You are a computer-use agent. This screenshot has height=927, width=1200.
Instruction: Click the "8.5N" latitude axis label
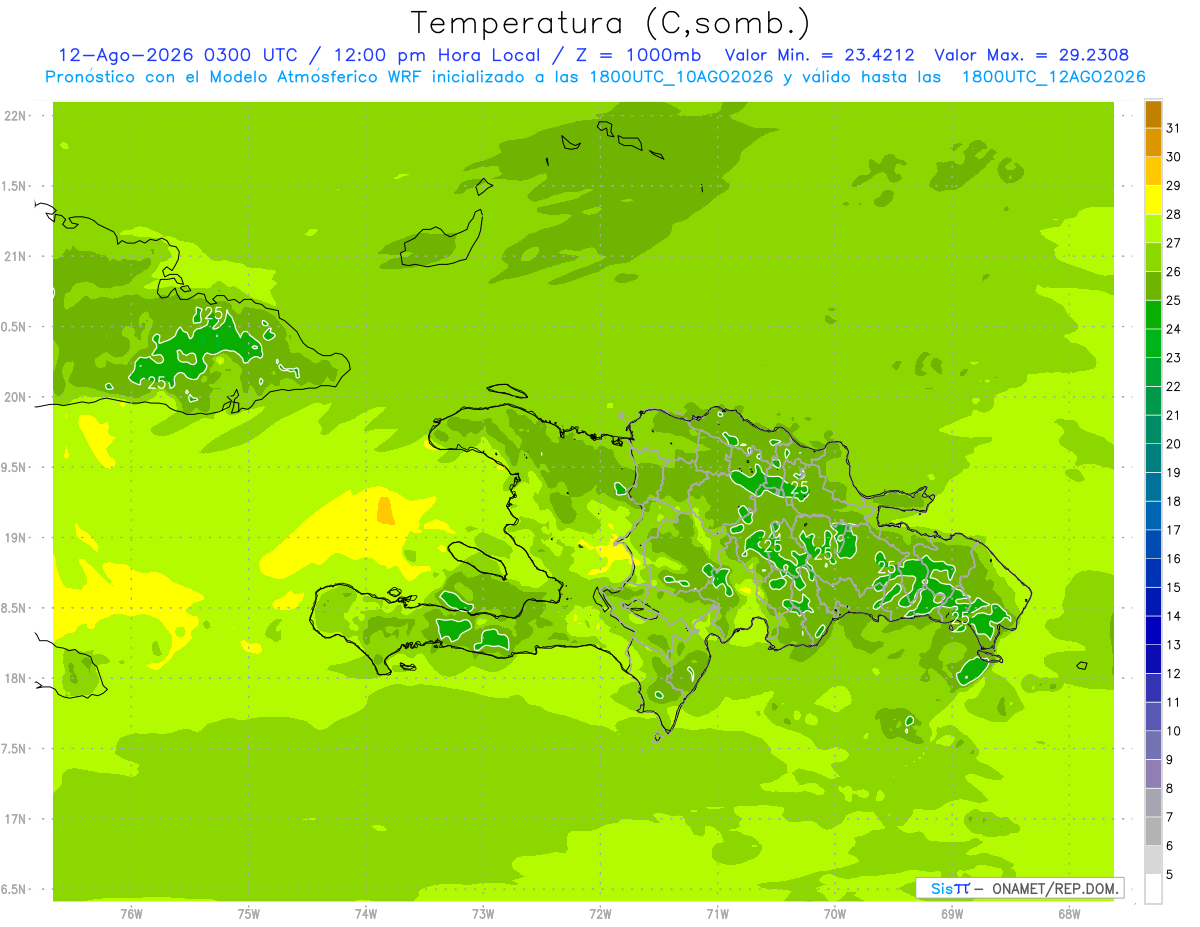click(x=15, y=608)
